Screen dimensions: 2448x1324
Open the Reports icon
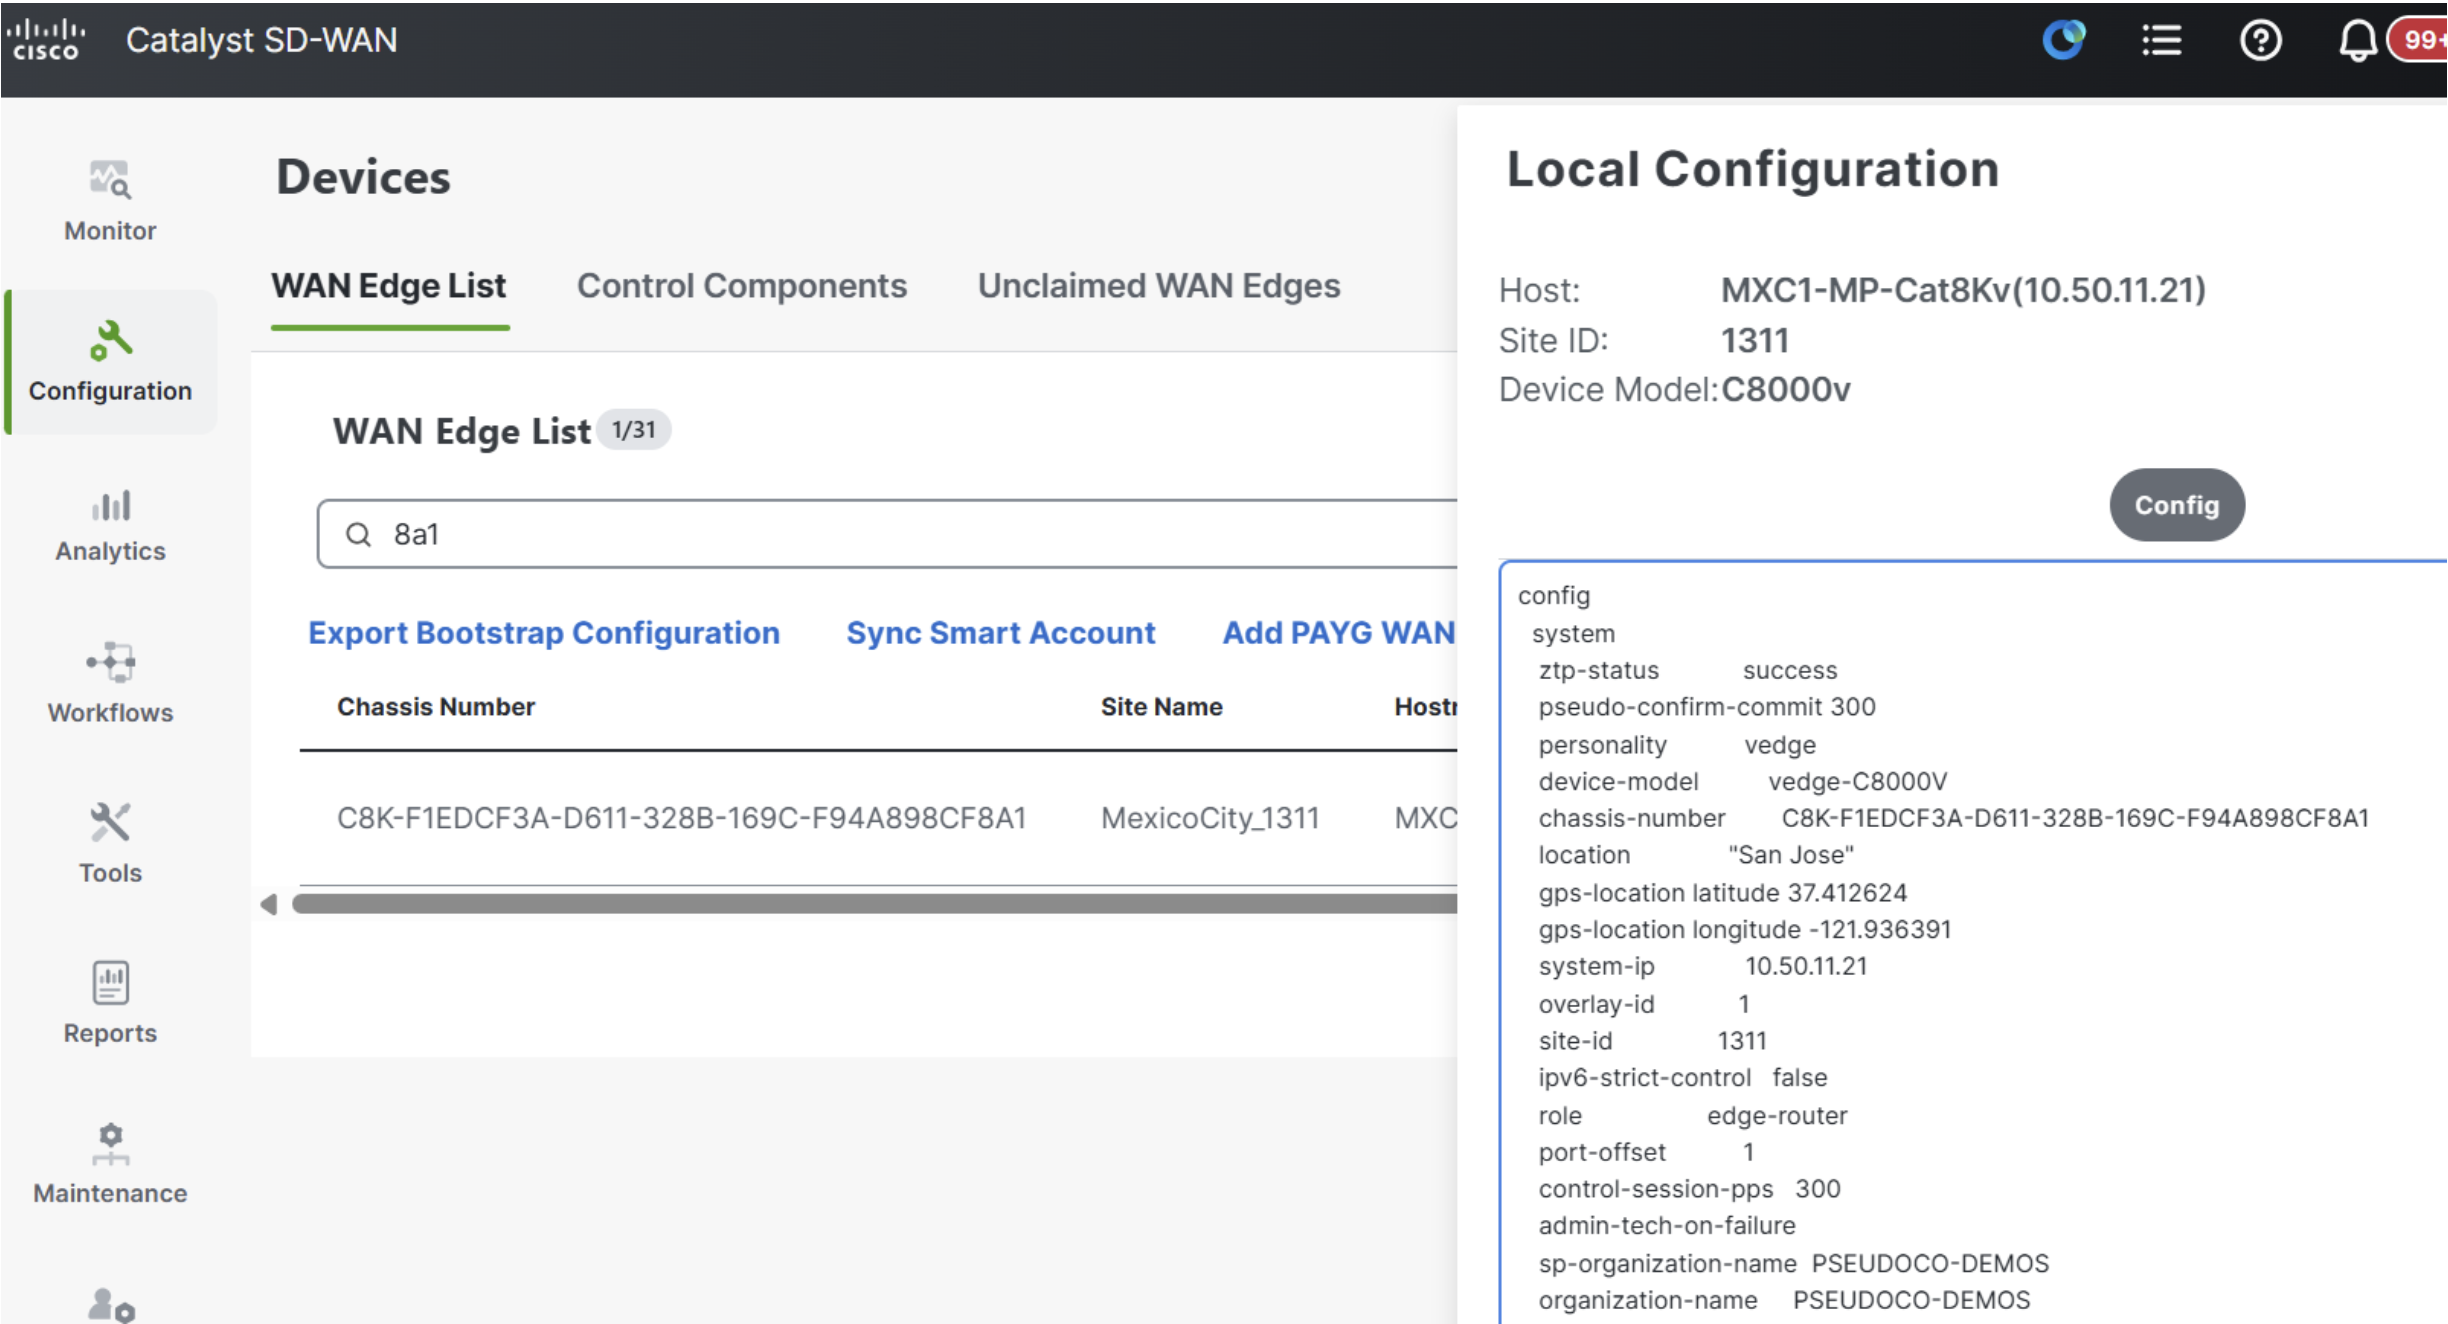(110, 982)
